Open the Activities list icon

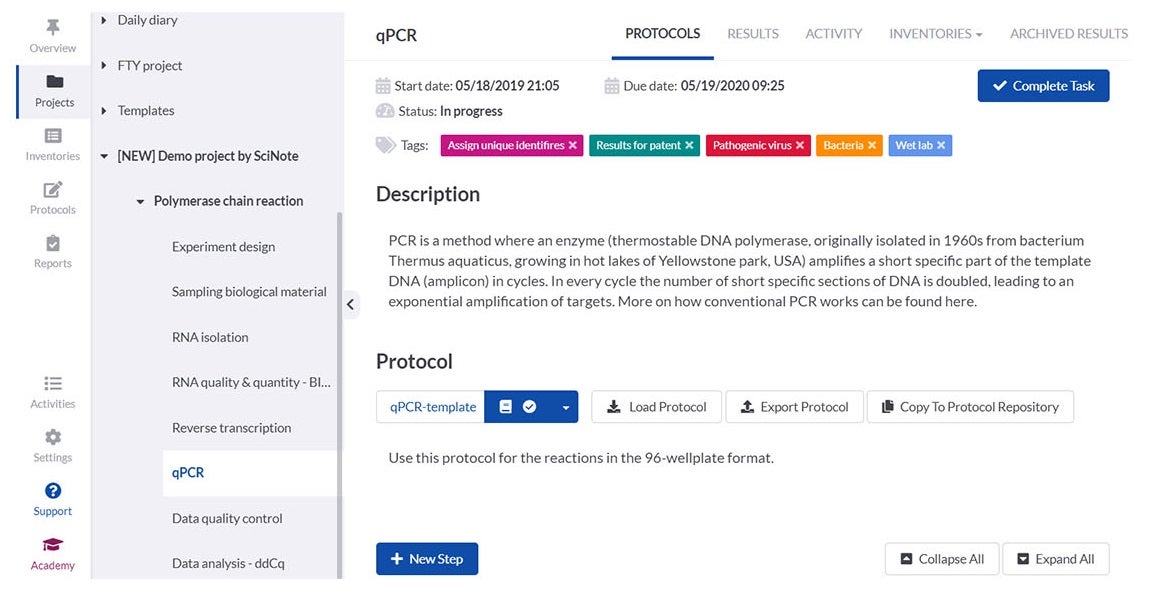point(53,384)
